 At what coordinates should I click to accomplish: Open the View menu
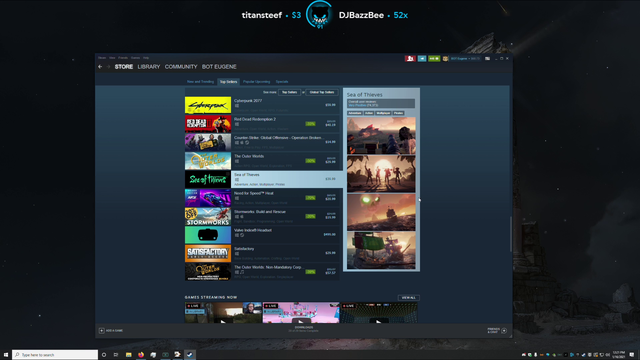point(112,58)
